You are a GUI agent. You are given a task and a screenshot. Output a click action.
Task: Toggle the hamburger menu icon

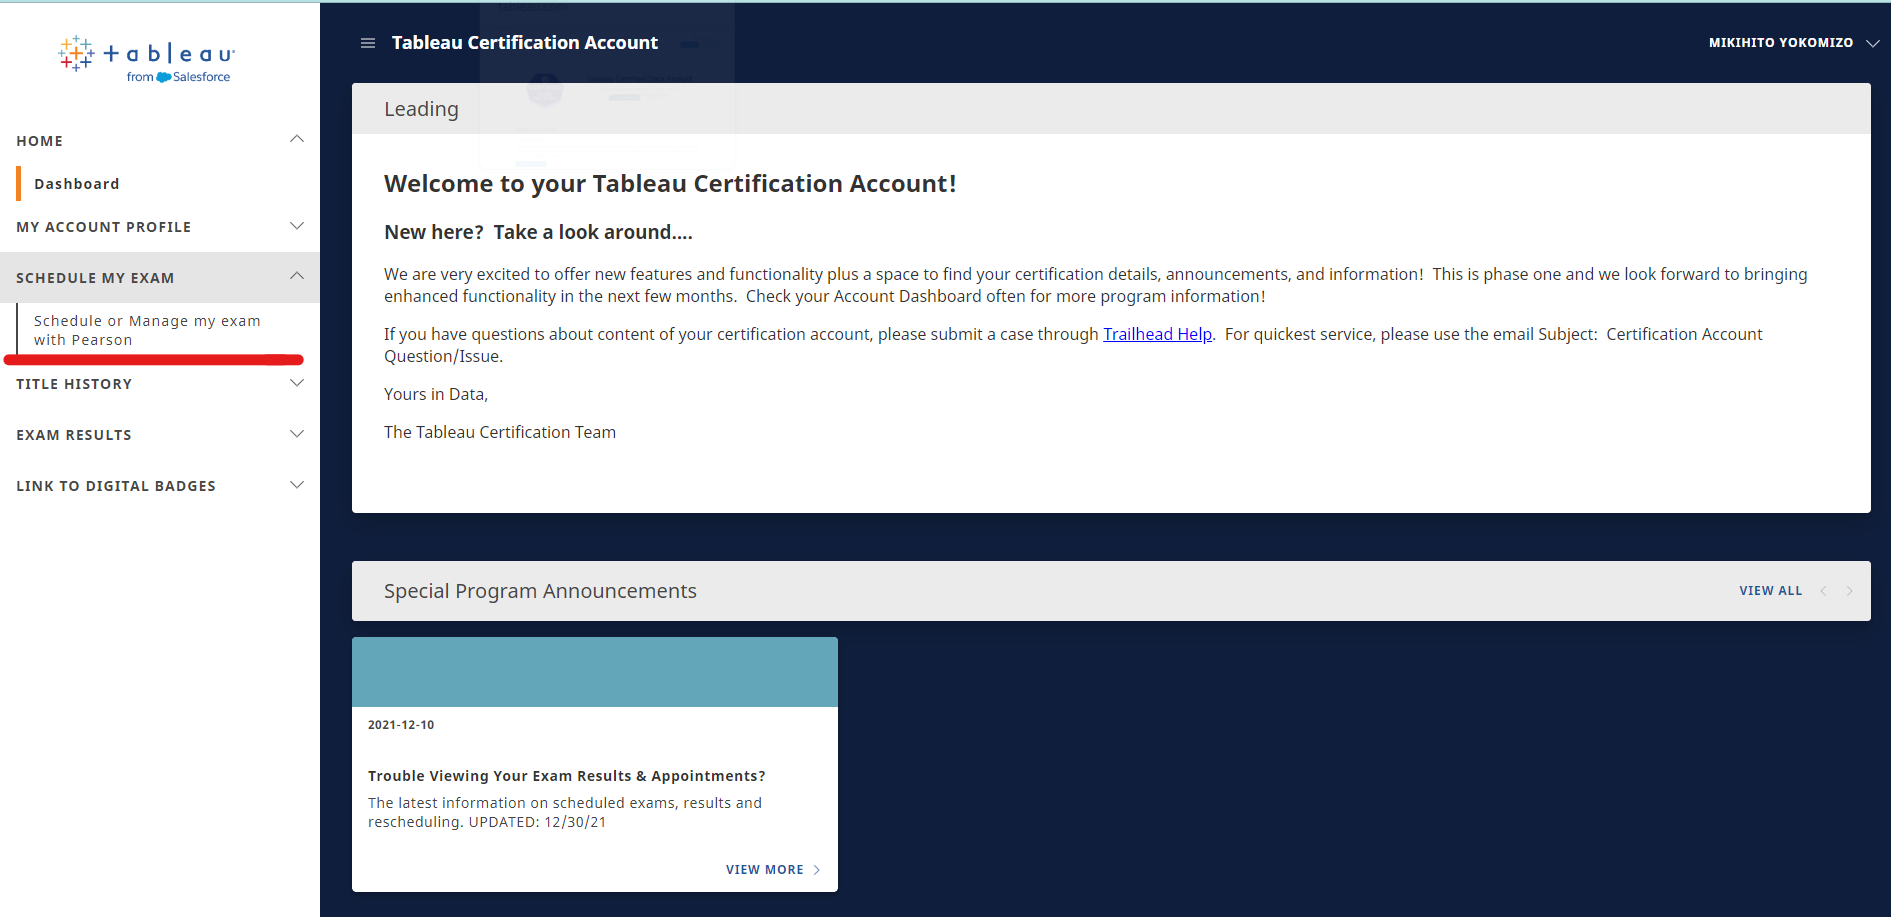368,43
